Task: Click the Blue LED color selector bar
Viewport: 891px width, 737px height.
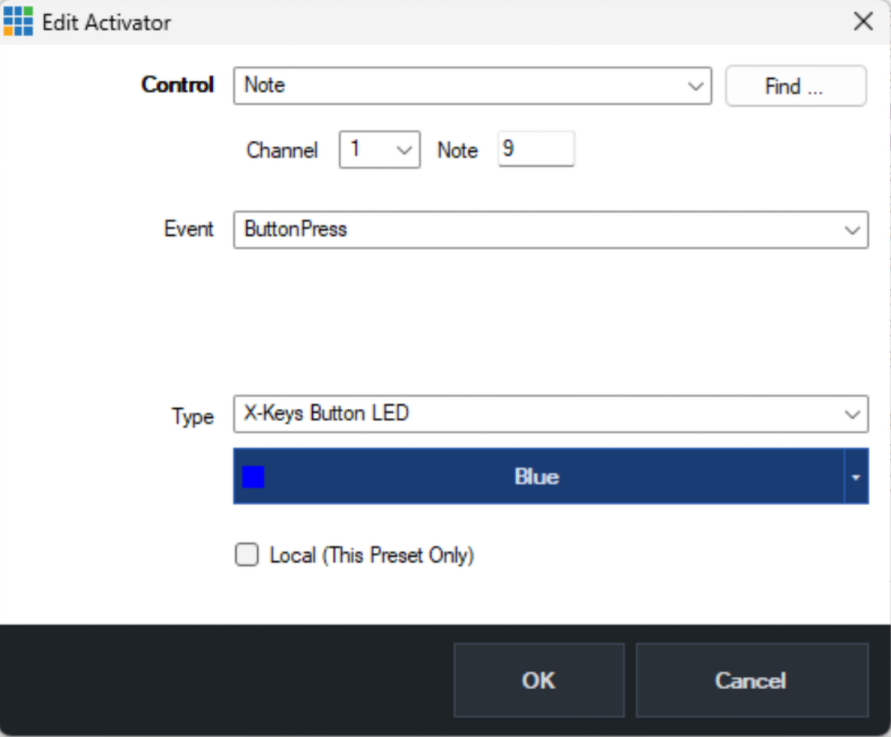Action: (x=551, y=476)
